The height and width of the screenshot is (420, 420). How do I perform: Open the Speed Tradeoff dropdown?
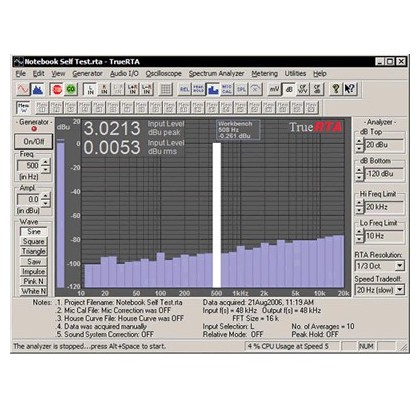400,290
